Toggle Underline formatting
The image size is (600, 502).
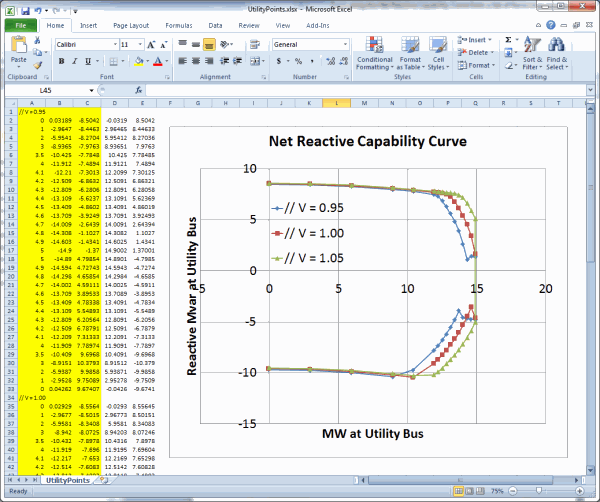[88, 61]
